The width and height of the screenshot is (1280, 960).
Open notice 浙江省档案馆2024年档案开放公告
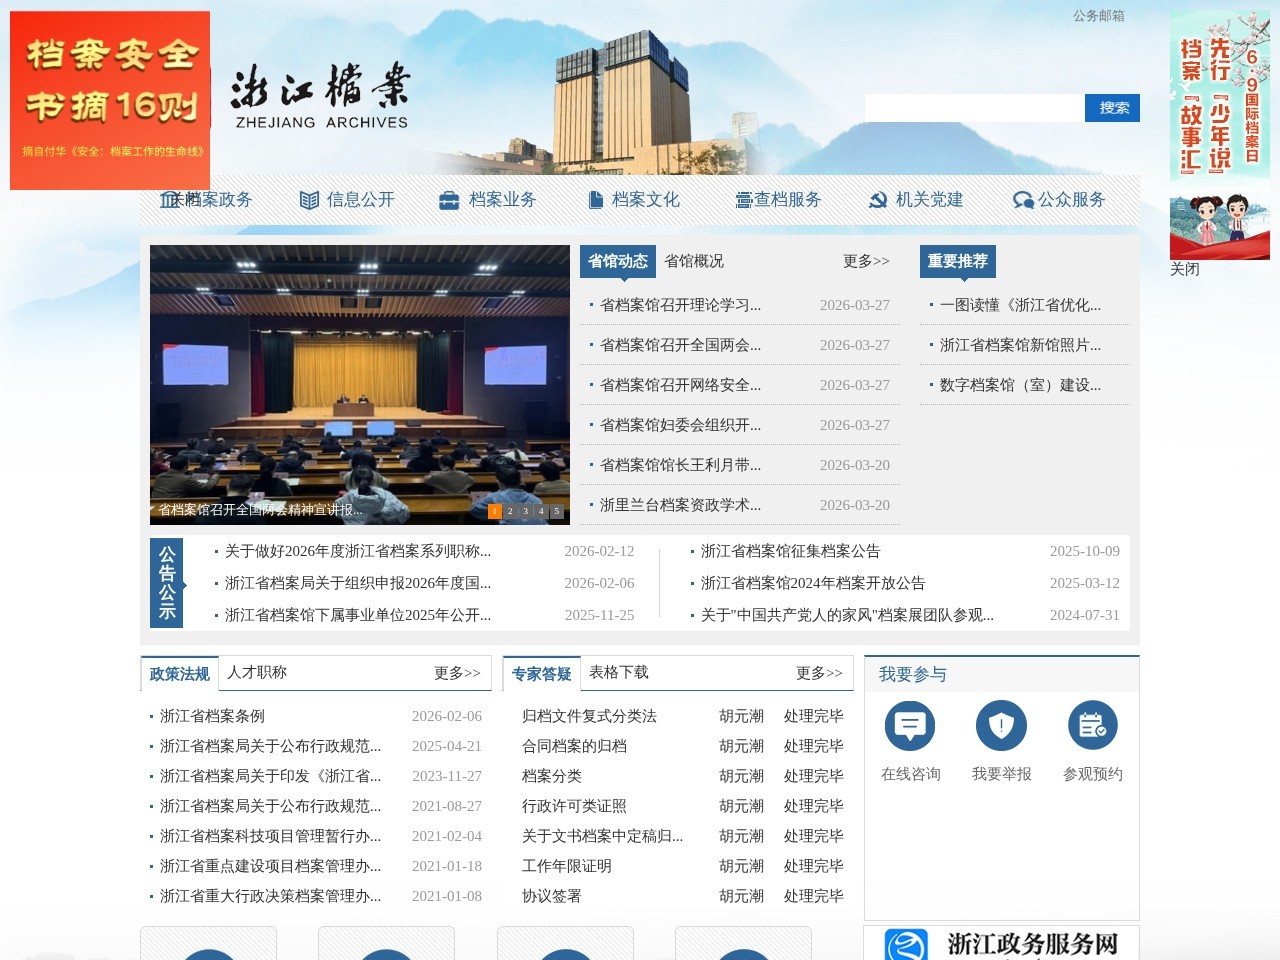(x=813, y=583)
